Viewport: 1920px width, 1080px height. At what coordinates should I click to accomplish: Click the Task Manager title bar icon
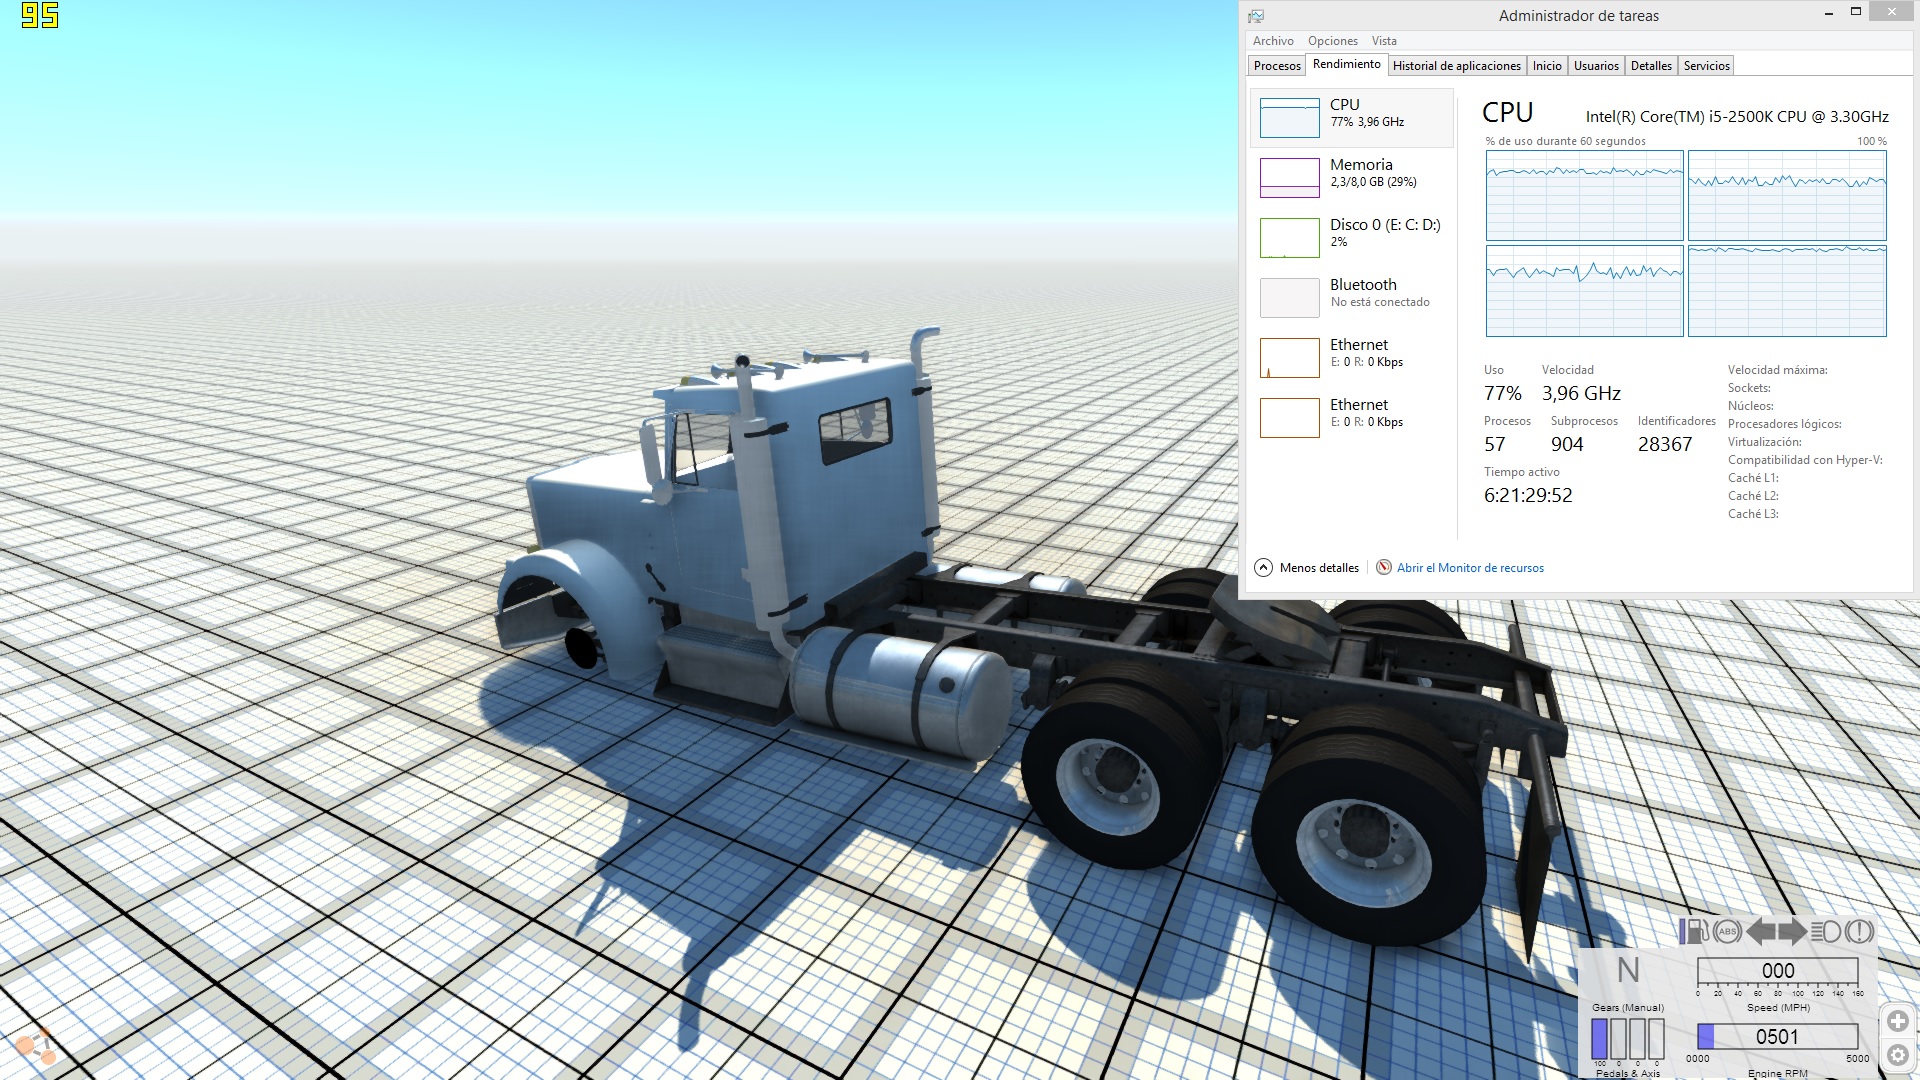pyautogui.click(x=1256, y=16)
